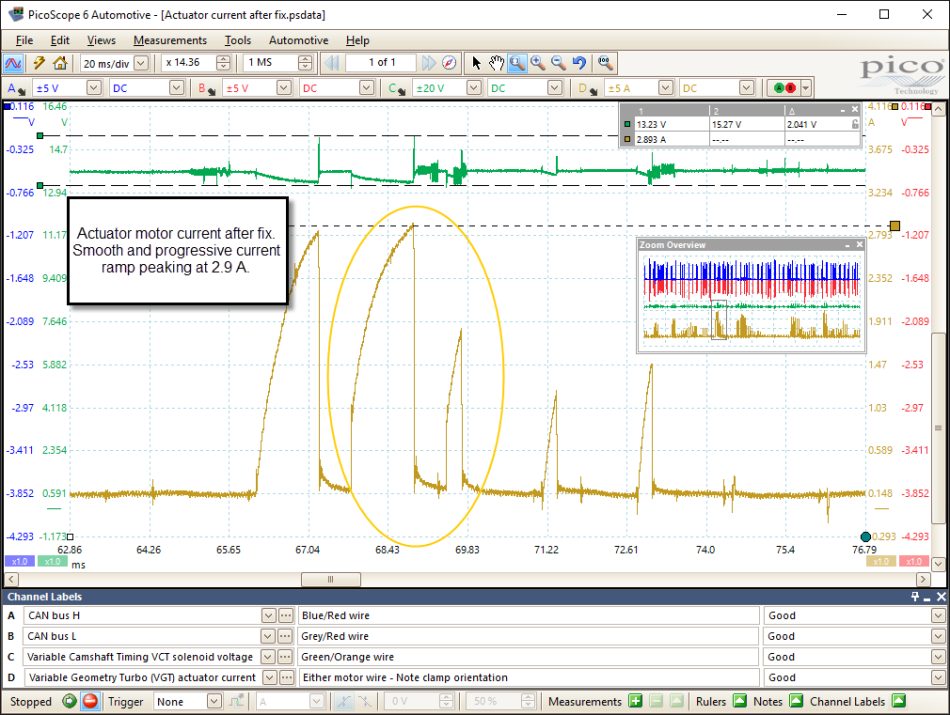Click the Undo zoom arrow icon
This screenshot has width=950, height=715.
[579, 63]
